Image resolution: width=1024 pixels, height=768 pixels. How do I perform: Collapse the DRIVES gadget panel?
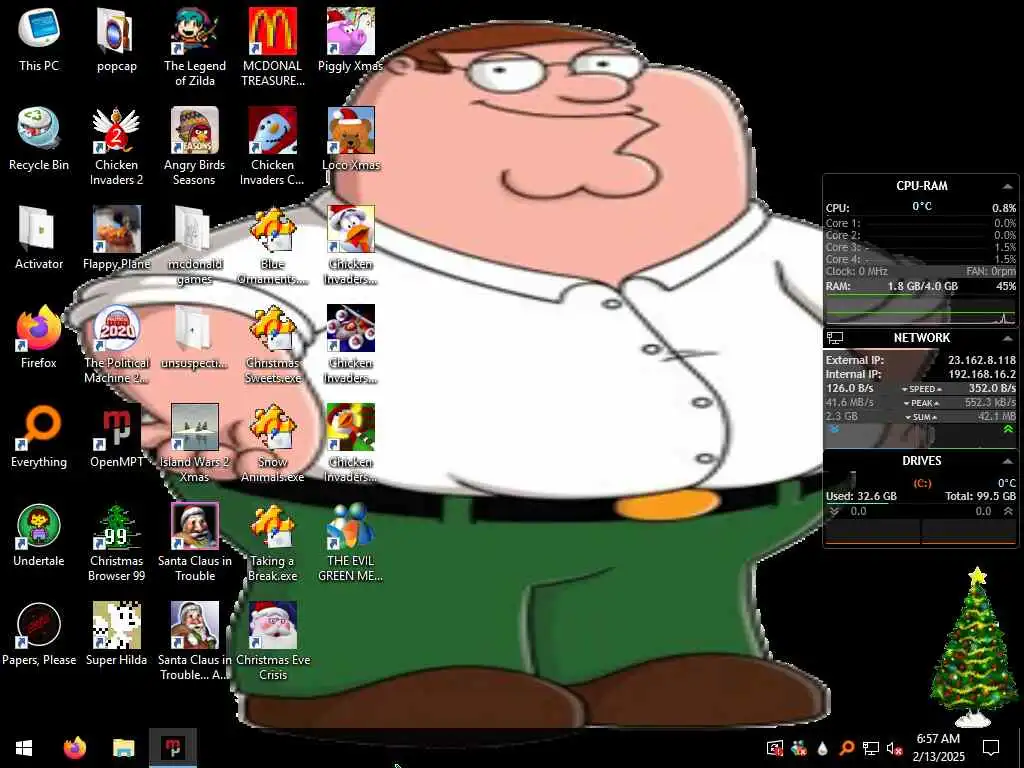(x=1008, y=461)
